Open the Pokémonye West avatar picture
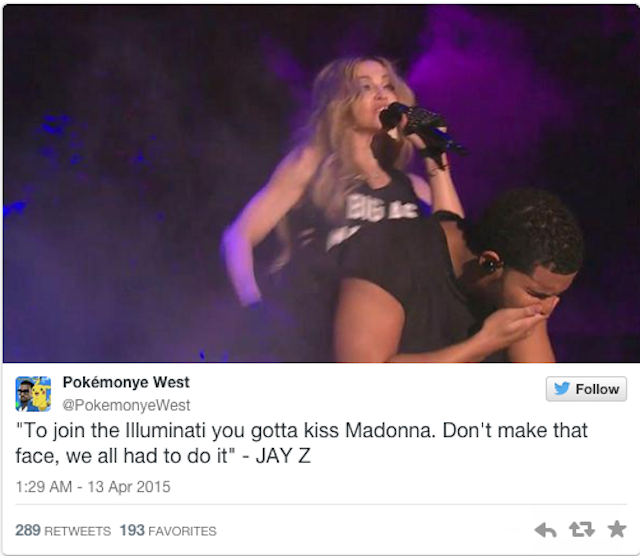Image resolution: width=640 pixels, height=556 pixels. [33, 394]
